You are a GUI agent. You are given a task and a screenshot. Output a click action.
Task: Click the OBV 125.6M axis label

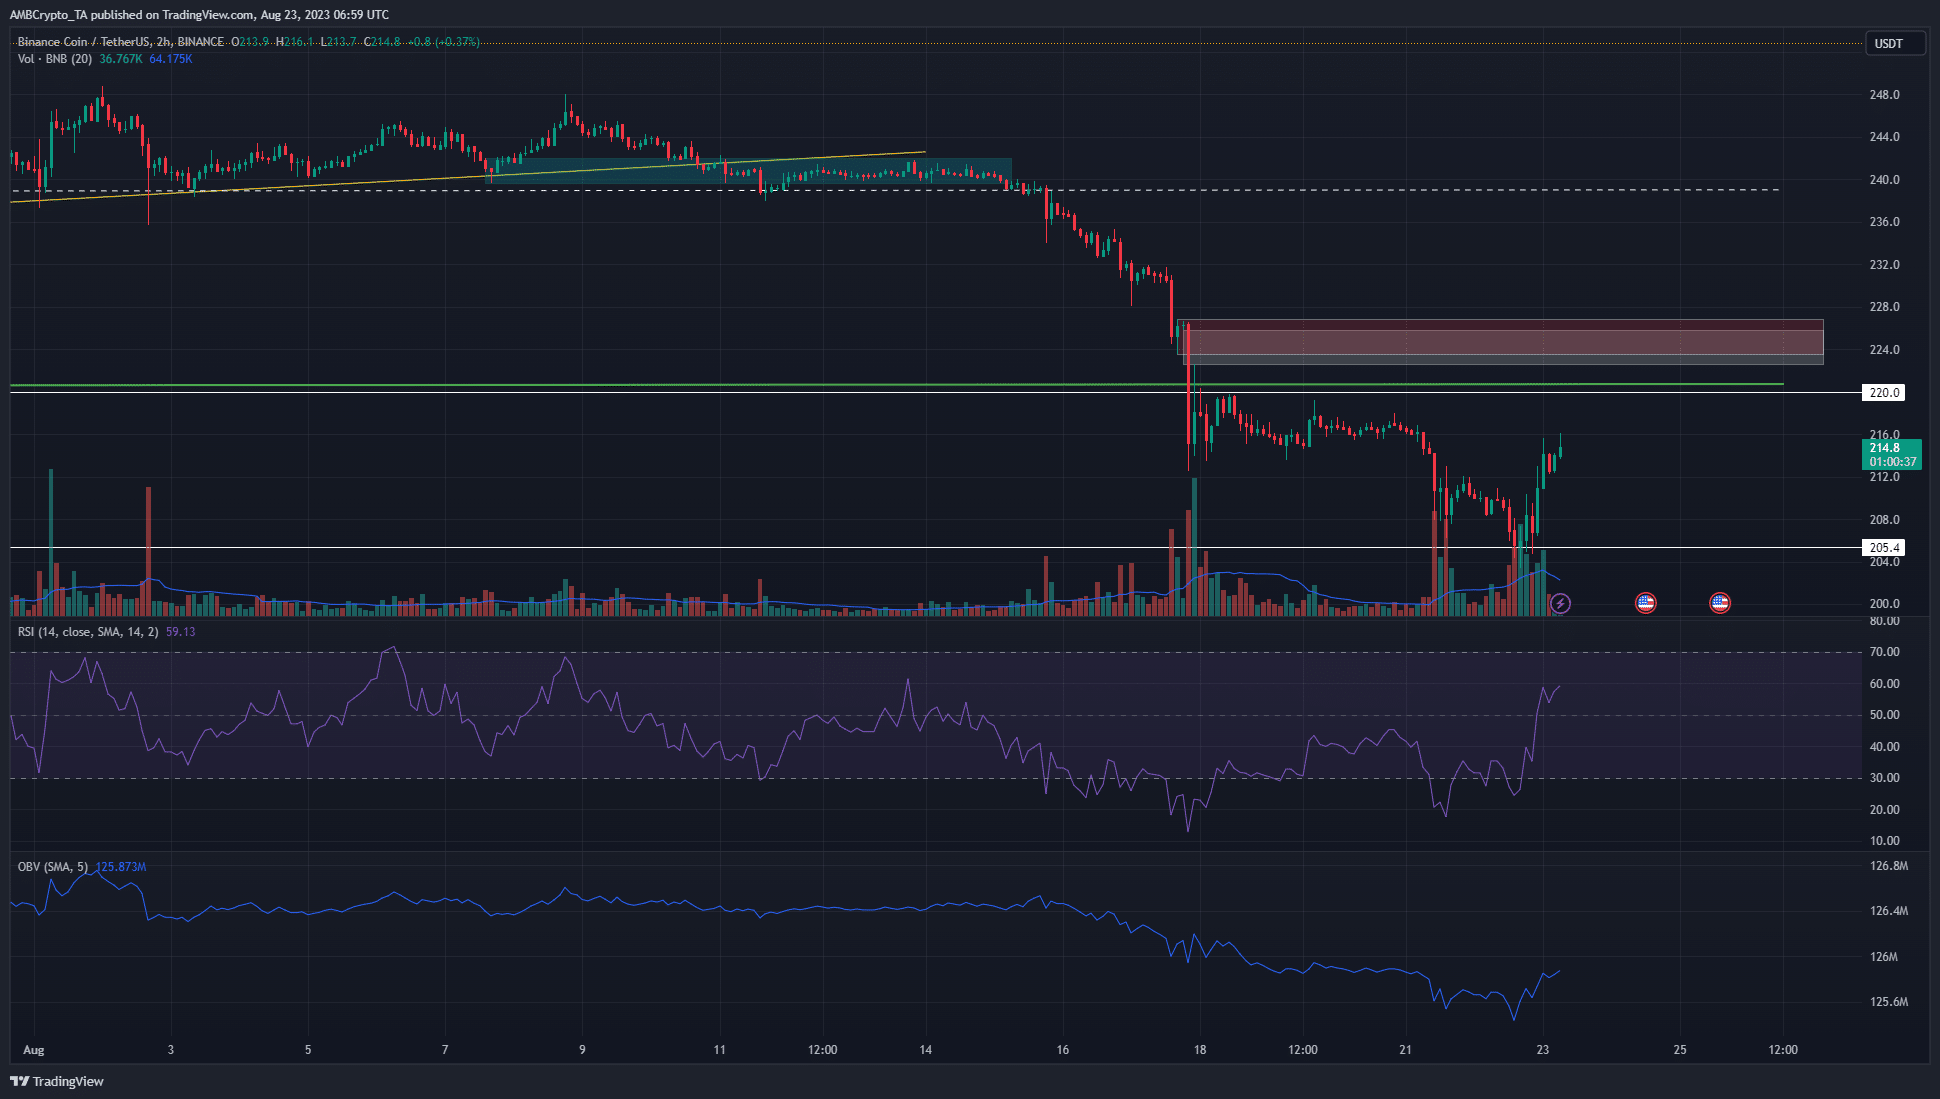(x=1888, y=1002)
